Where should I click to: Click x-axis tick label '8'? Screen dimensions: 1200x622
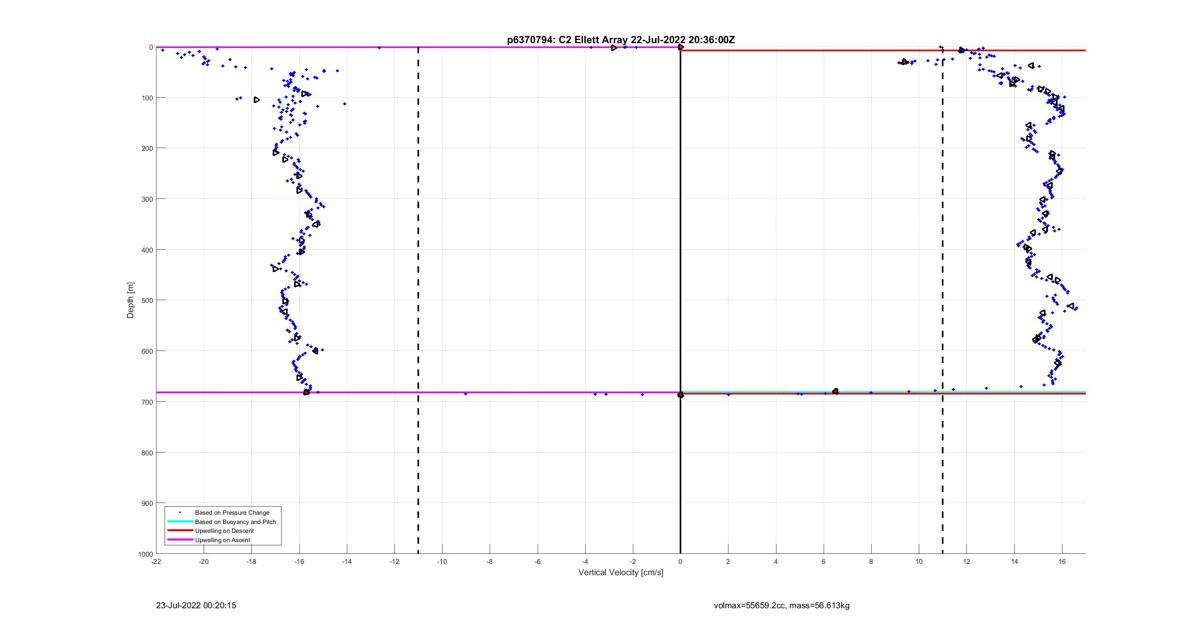click(x=872, y=561)
